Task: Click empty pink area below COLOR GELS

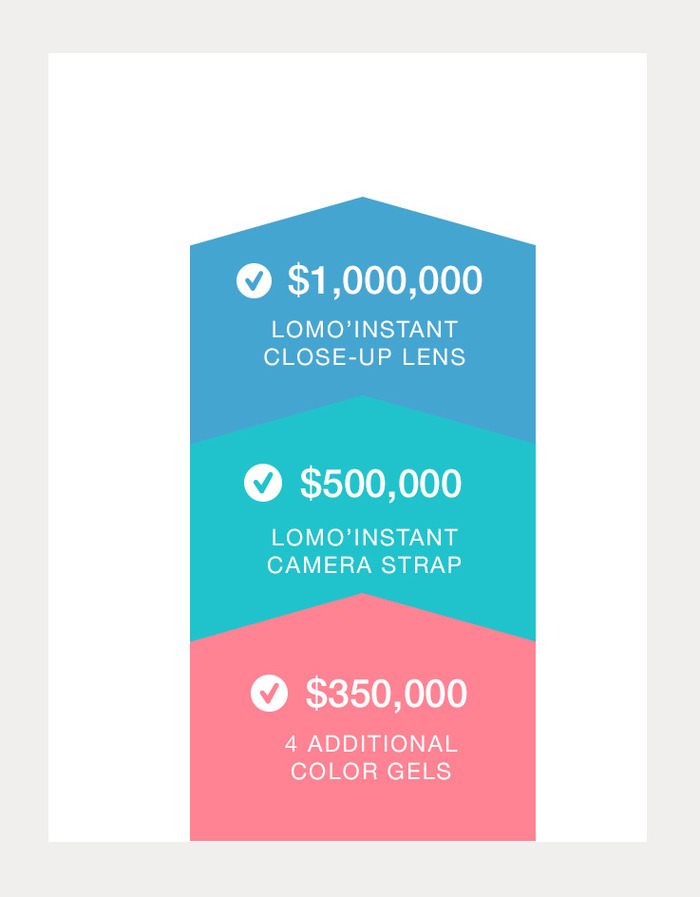Action: (x=363, y=812)
